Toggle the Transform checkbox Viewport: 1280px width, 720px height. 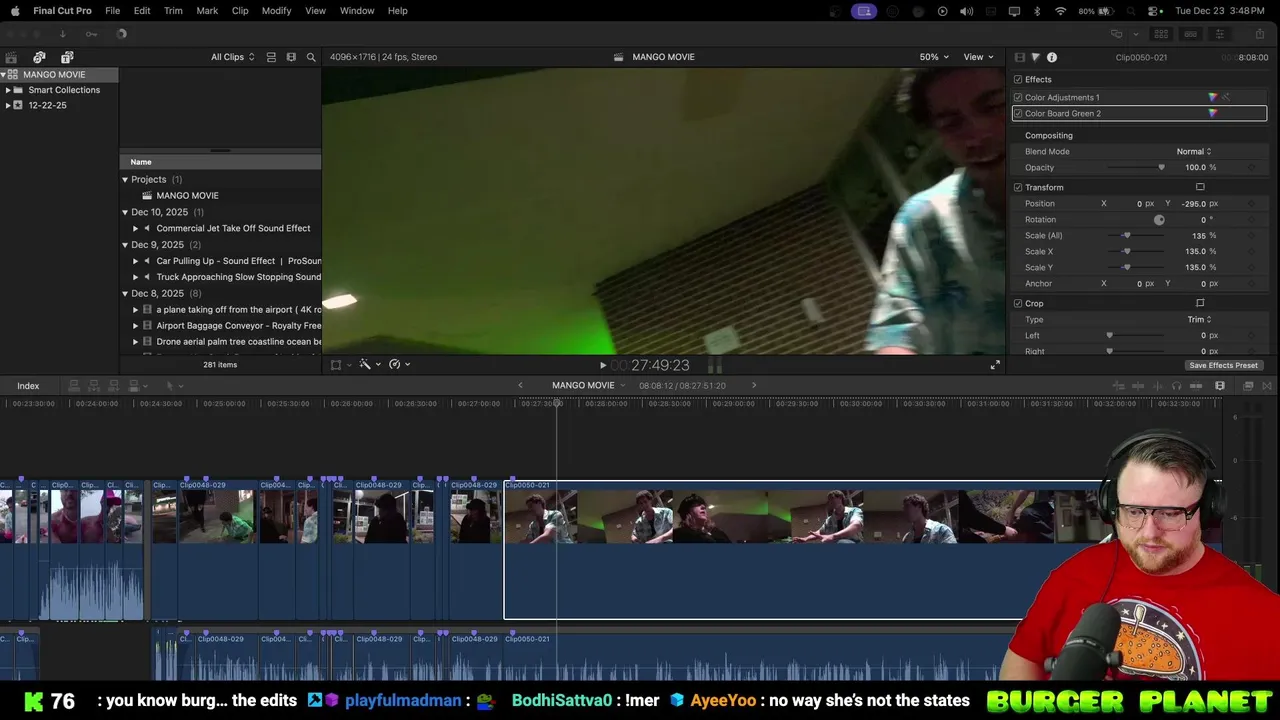(1018, 187)
